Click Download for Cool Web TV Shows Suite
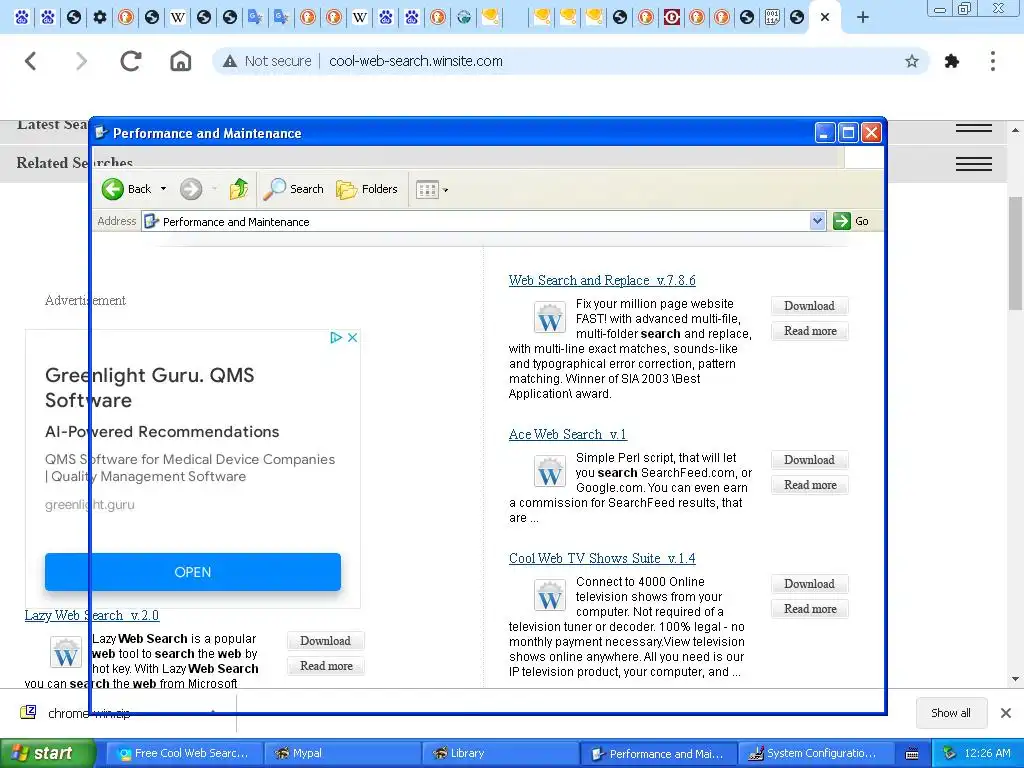The image size is (1024, 768). [809, 584]
